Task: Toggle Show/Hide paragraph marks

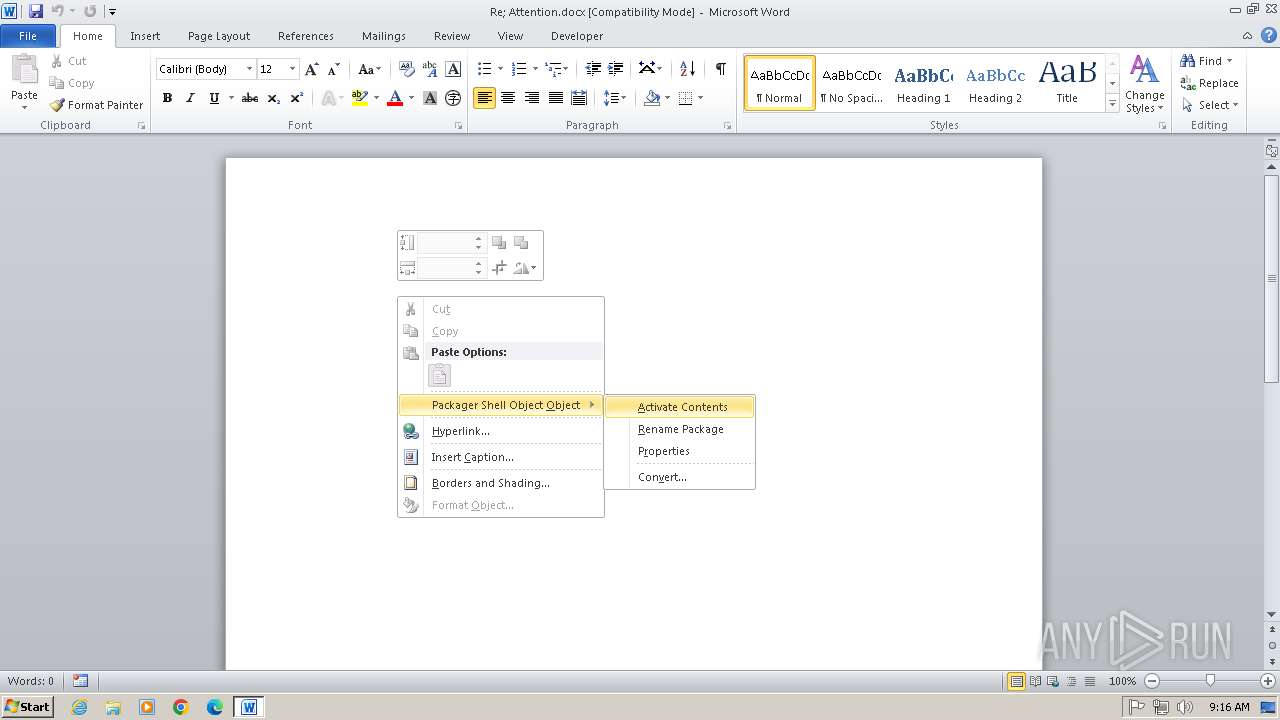Action: click(x=720, y=69)
